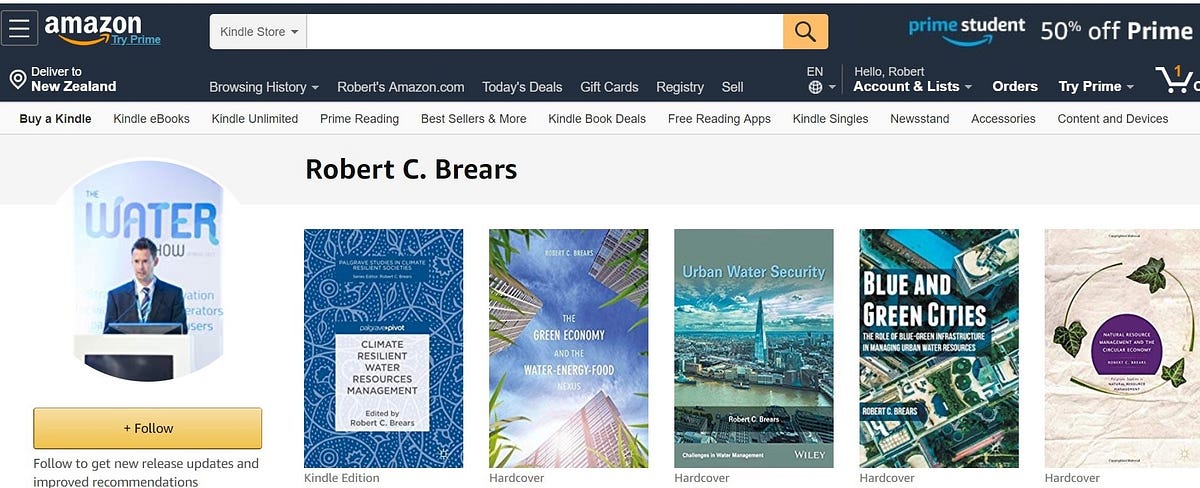1200x488 pixels.
Task: Open the Orders link
Action: click(1015, 87)
